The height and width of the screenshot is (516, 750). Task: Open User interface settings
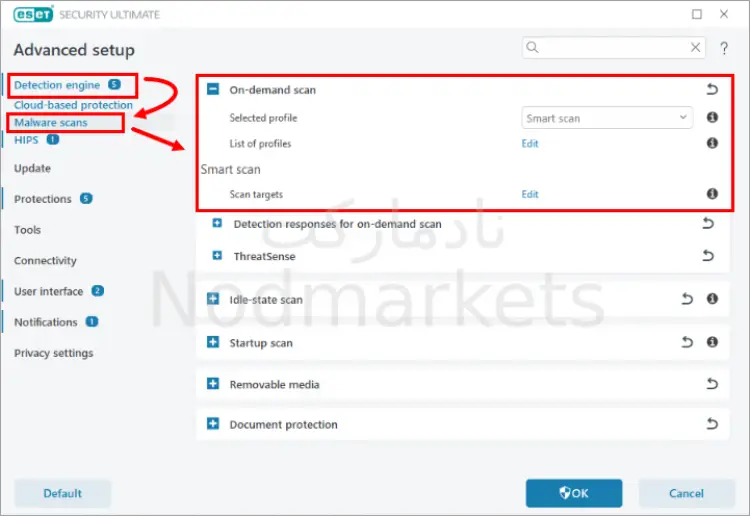(x=48, y=291)
